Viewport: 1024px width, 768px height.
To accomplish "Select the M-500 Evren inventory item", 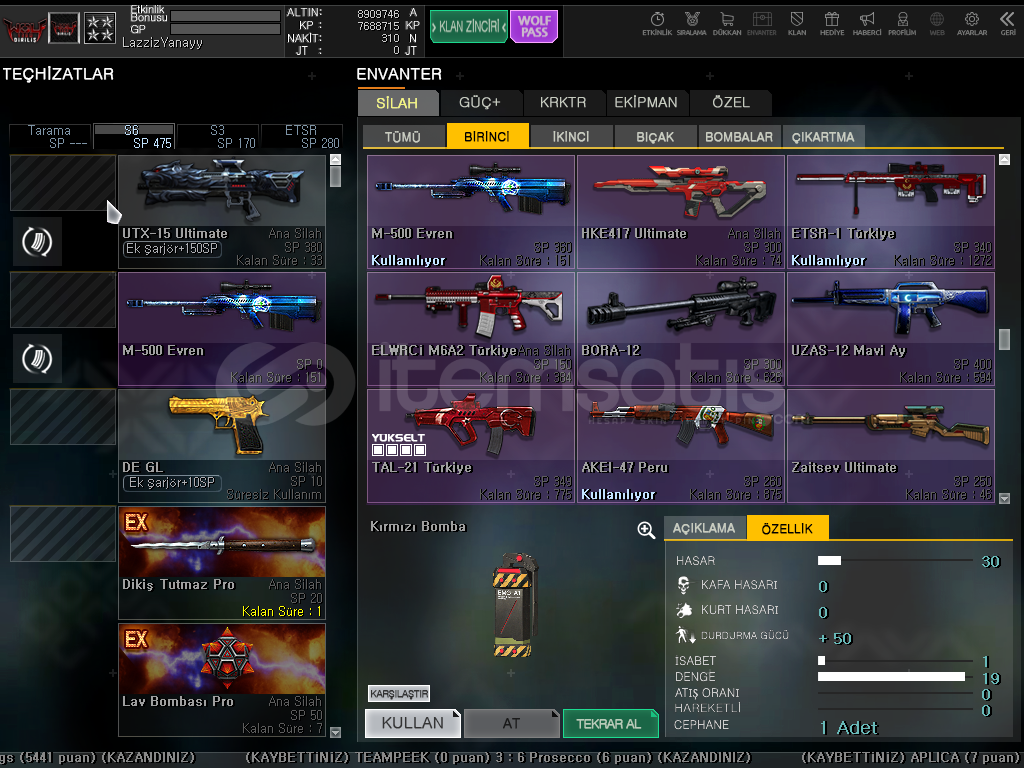I will tap(471, 212).
